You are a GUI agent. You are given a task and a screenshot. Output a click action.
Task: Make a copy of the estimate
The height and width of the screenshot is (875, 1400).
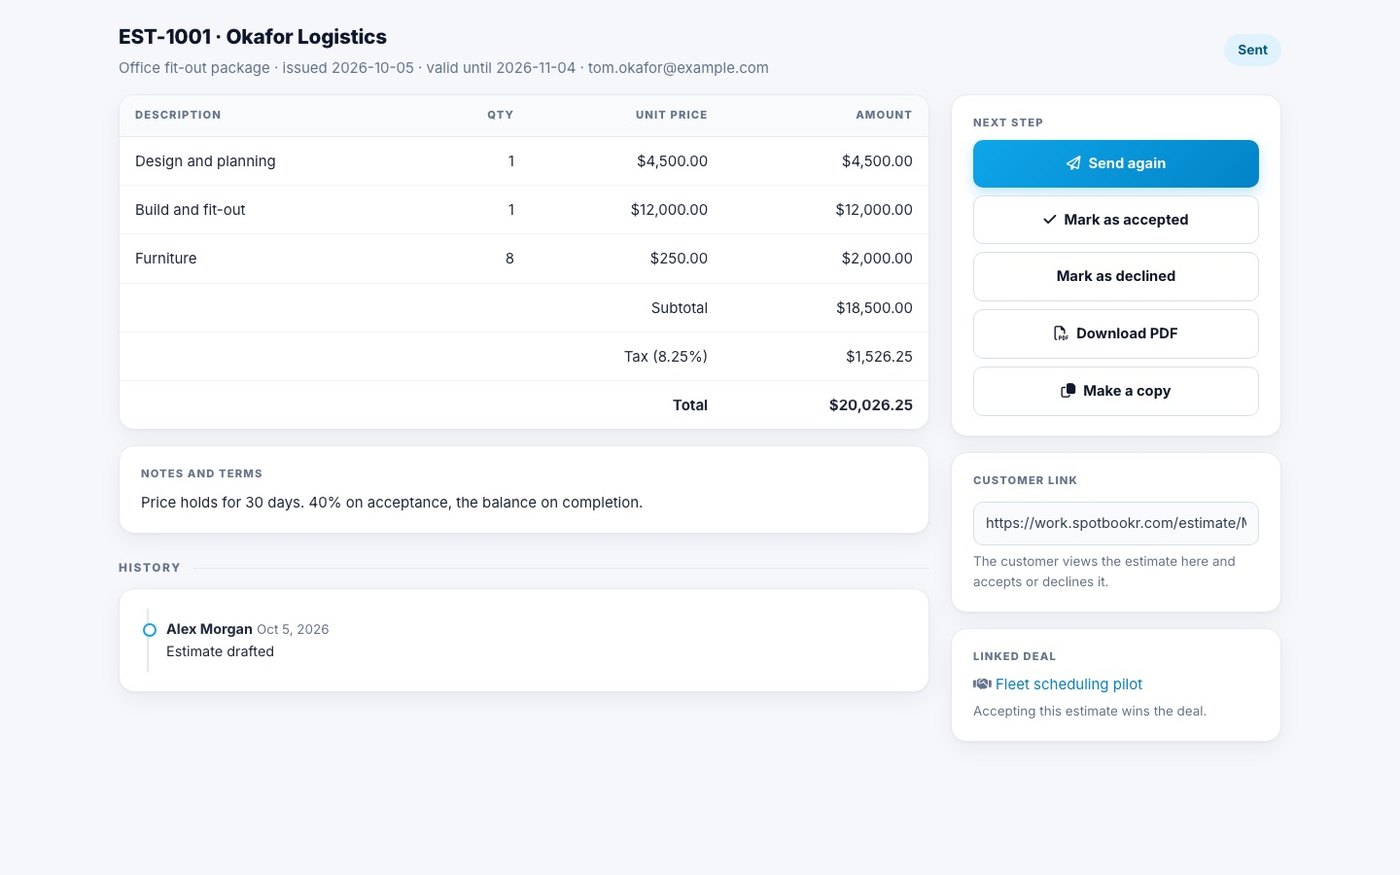click(x=1116, y=391)
